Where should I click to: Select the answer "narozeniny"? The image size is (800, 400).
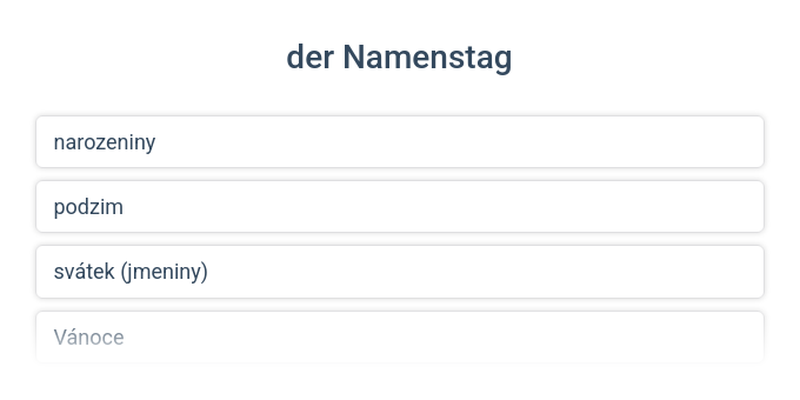tap(400, 142)
